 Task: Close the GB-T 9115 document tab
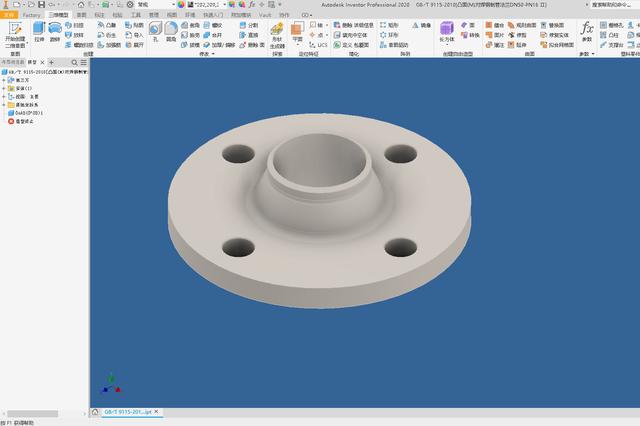[156, 412]
